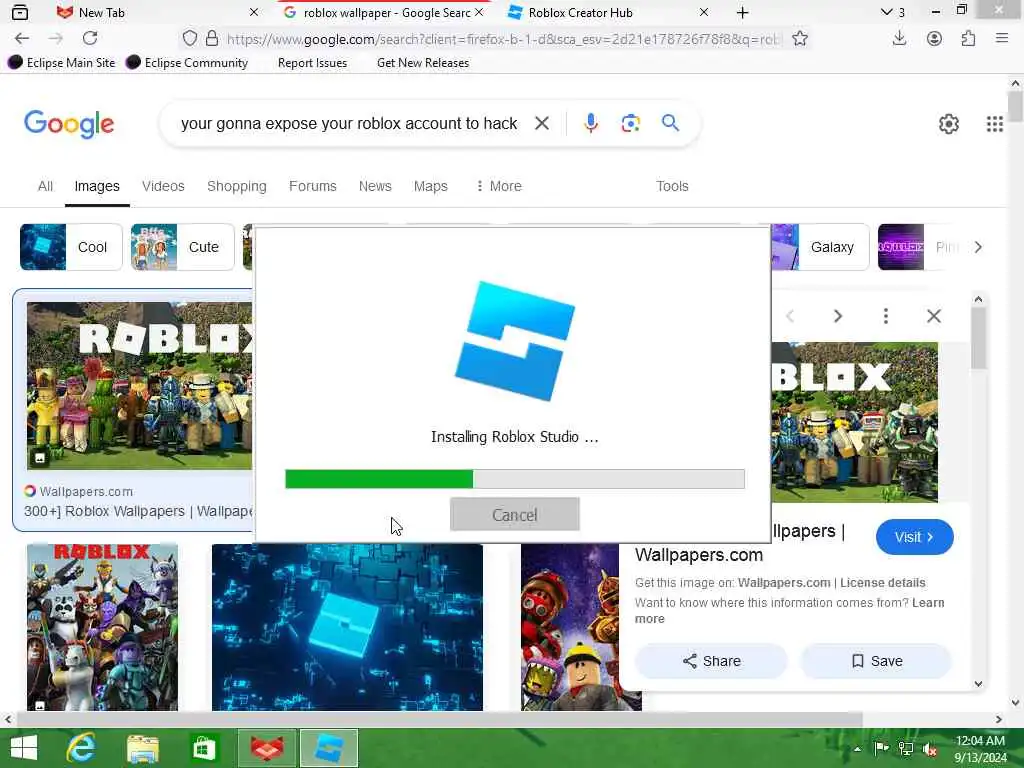Click the shield tracking protection icon
This screenshot has height=768, width=1024.
(189, 39)
